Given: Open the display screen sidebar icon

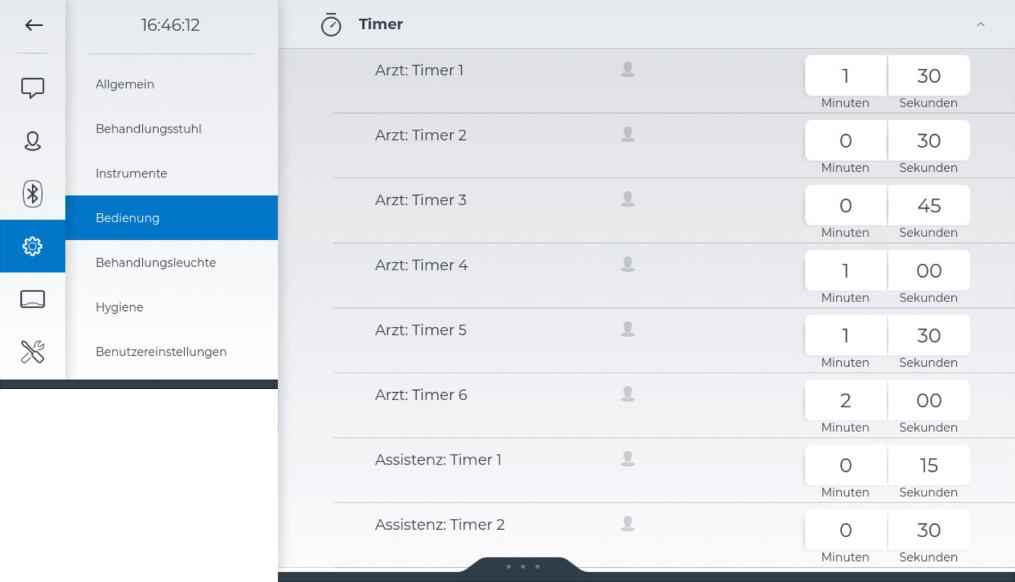Looking at the screenshot, I should tap(32, 298).
